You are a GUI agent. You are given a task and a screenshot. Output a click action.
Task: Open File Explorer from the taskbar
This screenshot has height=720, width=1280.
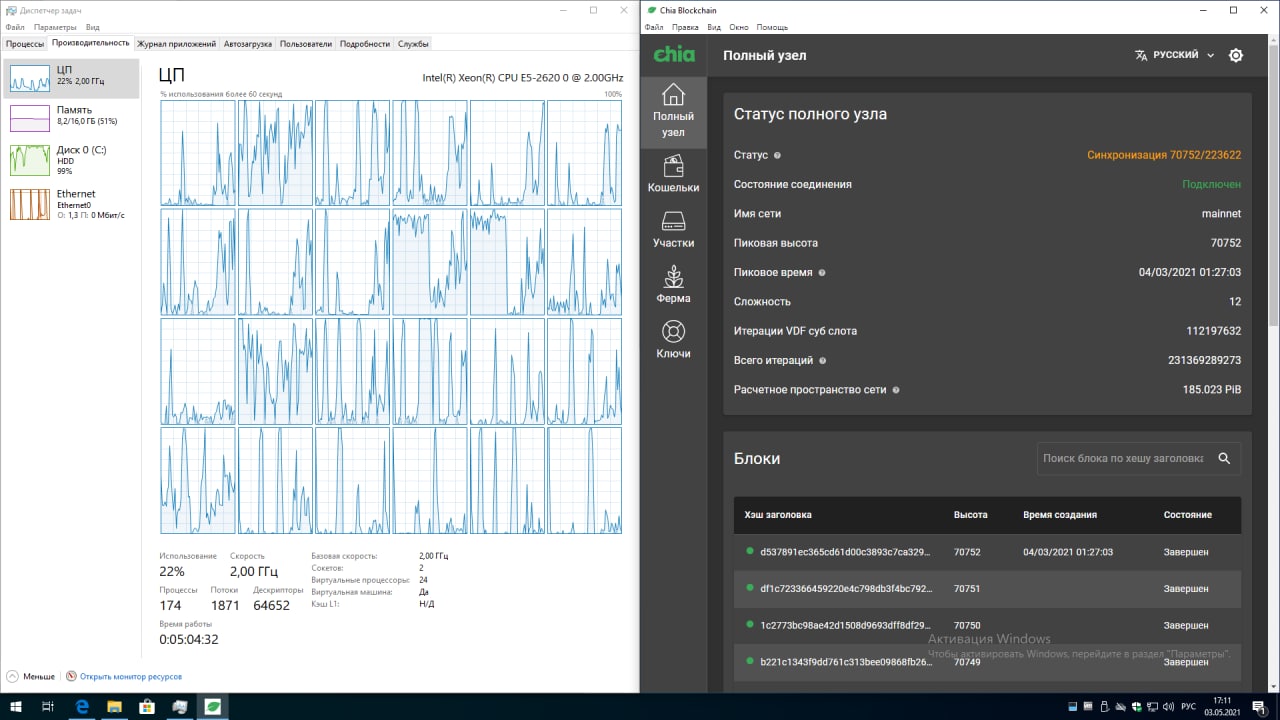point(115,706)
